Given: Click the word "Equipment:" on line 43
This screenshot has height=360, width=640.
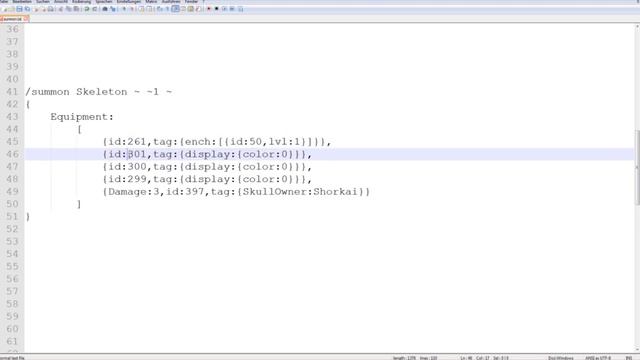Looking at the screenshot, I should (82, 117).
